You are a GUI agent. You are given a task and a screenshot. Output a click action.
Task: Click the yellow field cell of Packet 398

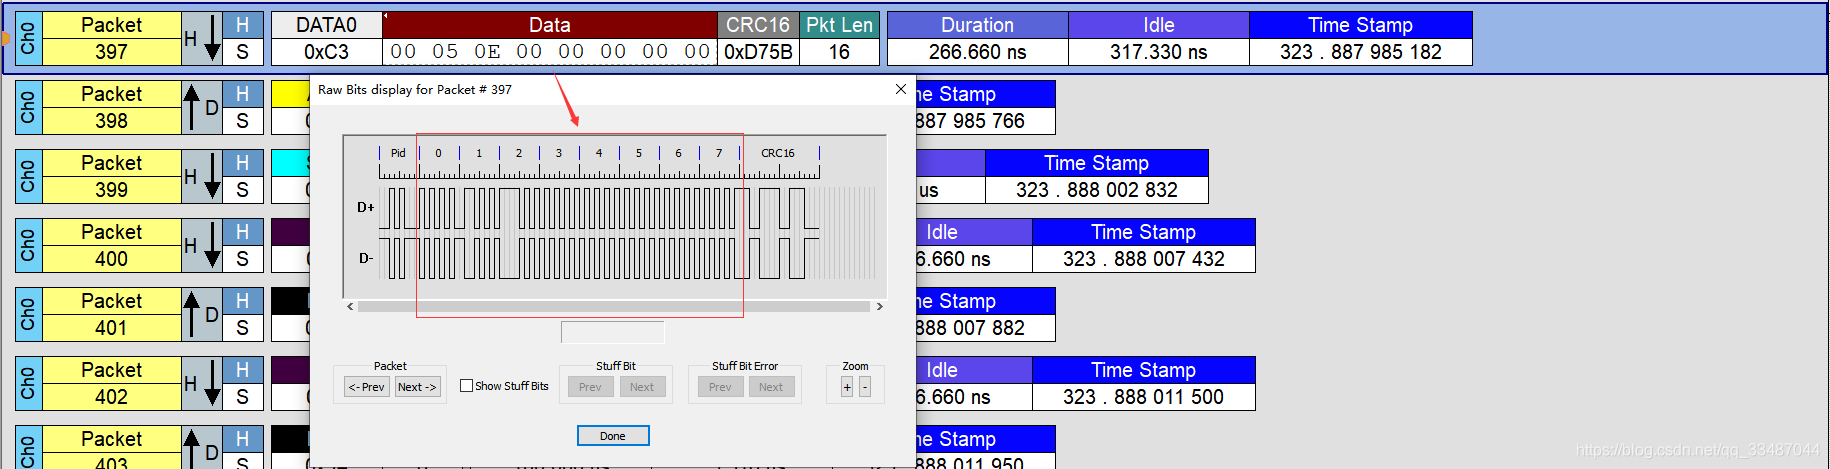tap(290, 94)
